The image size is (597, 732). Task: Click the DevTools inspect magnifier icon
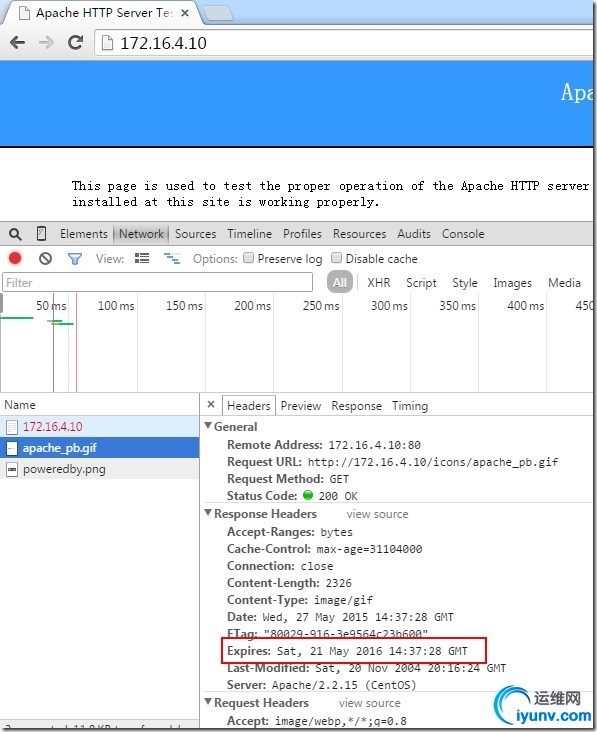tap(15, 234)
